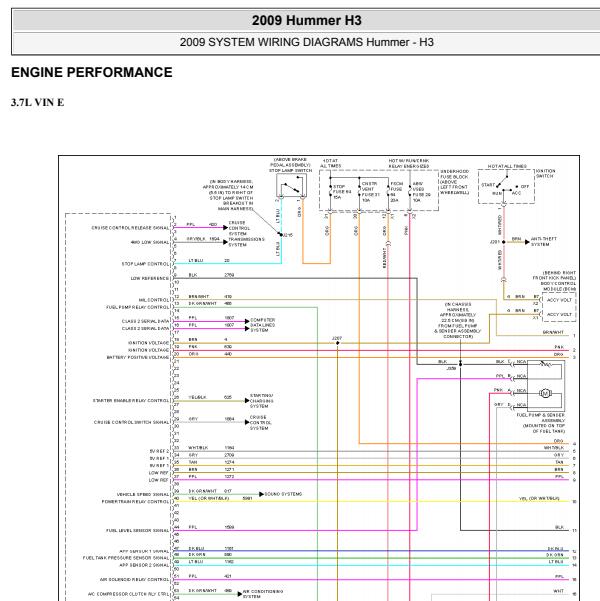Click the "LT BLU" wire label at pin 7
The image size is (600, 601).
coord(196,261)
